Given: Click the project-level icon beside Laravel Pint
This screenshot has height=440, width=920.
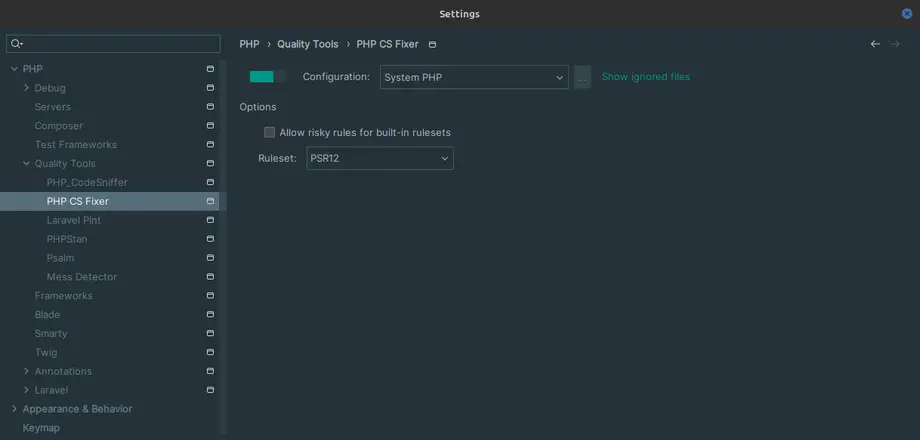Looking at the screenshot, I should click(210, 220).
